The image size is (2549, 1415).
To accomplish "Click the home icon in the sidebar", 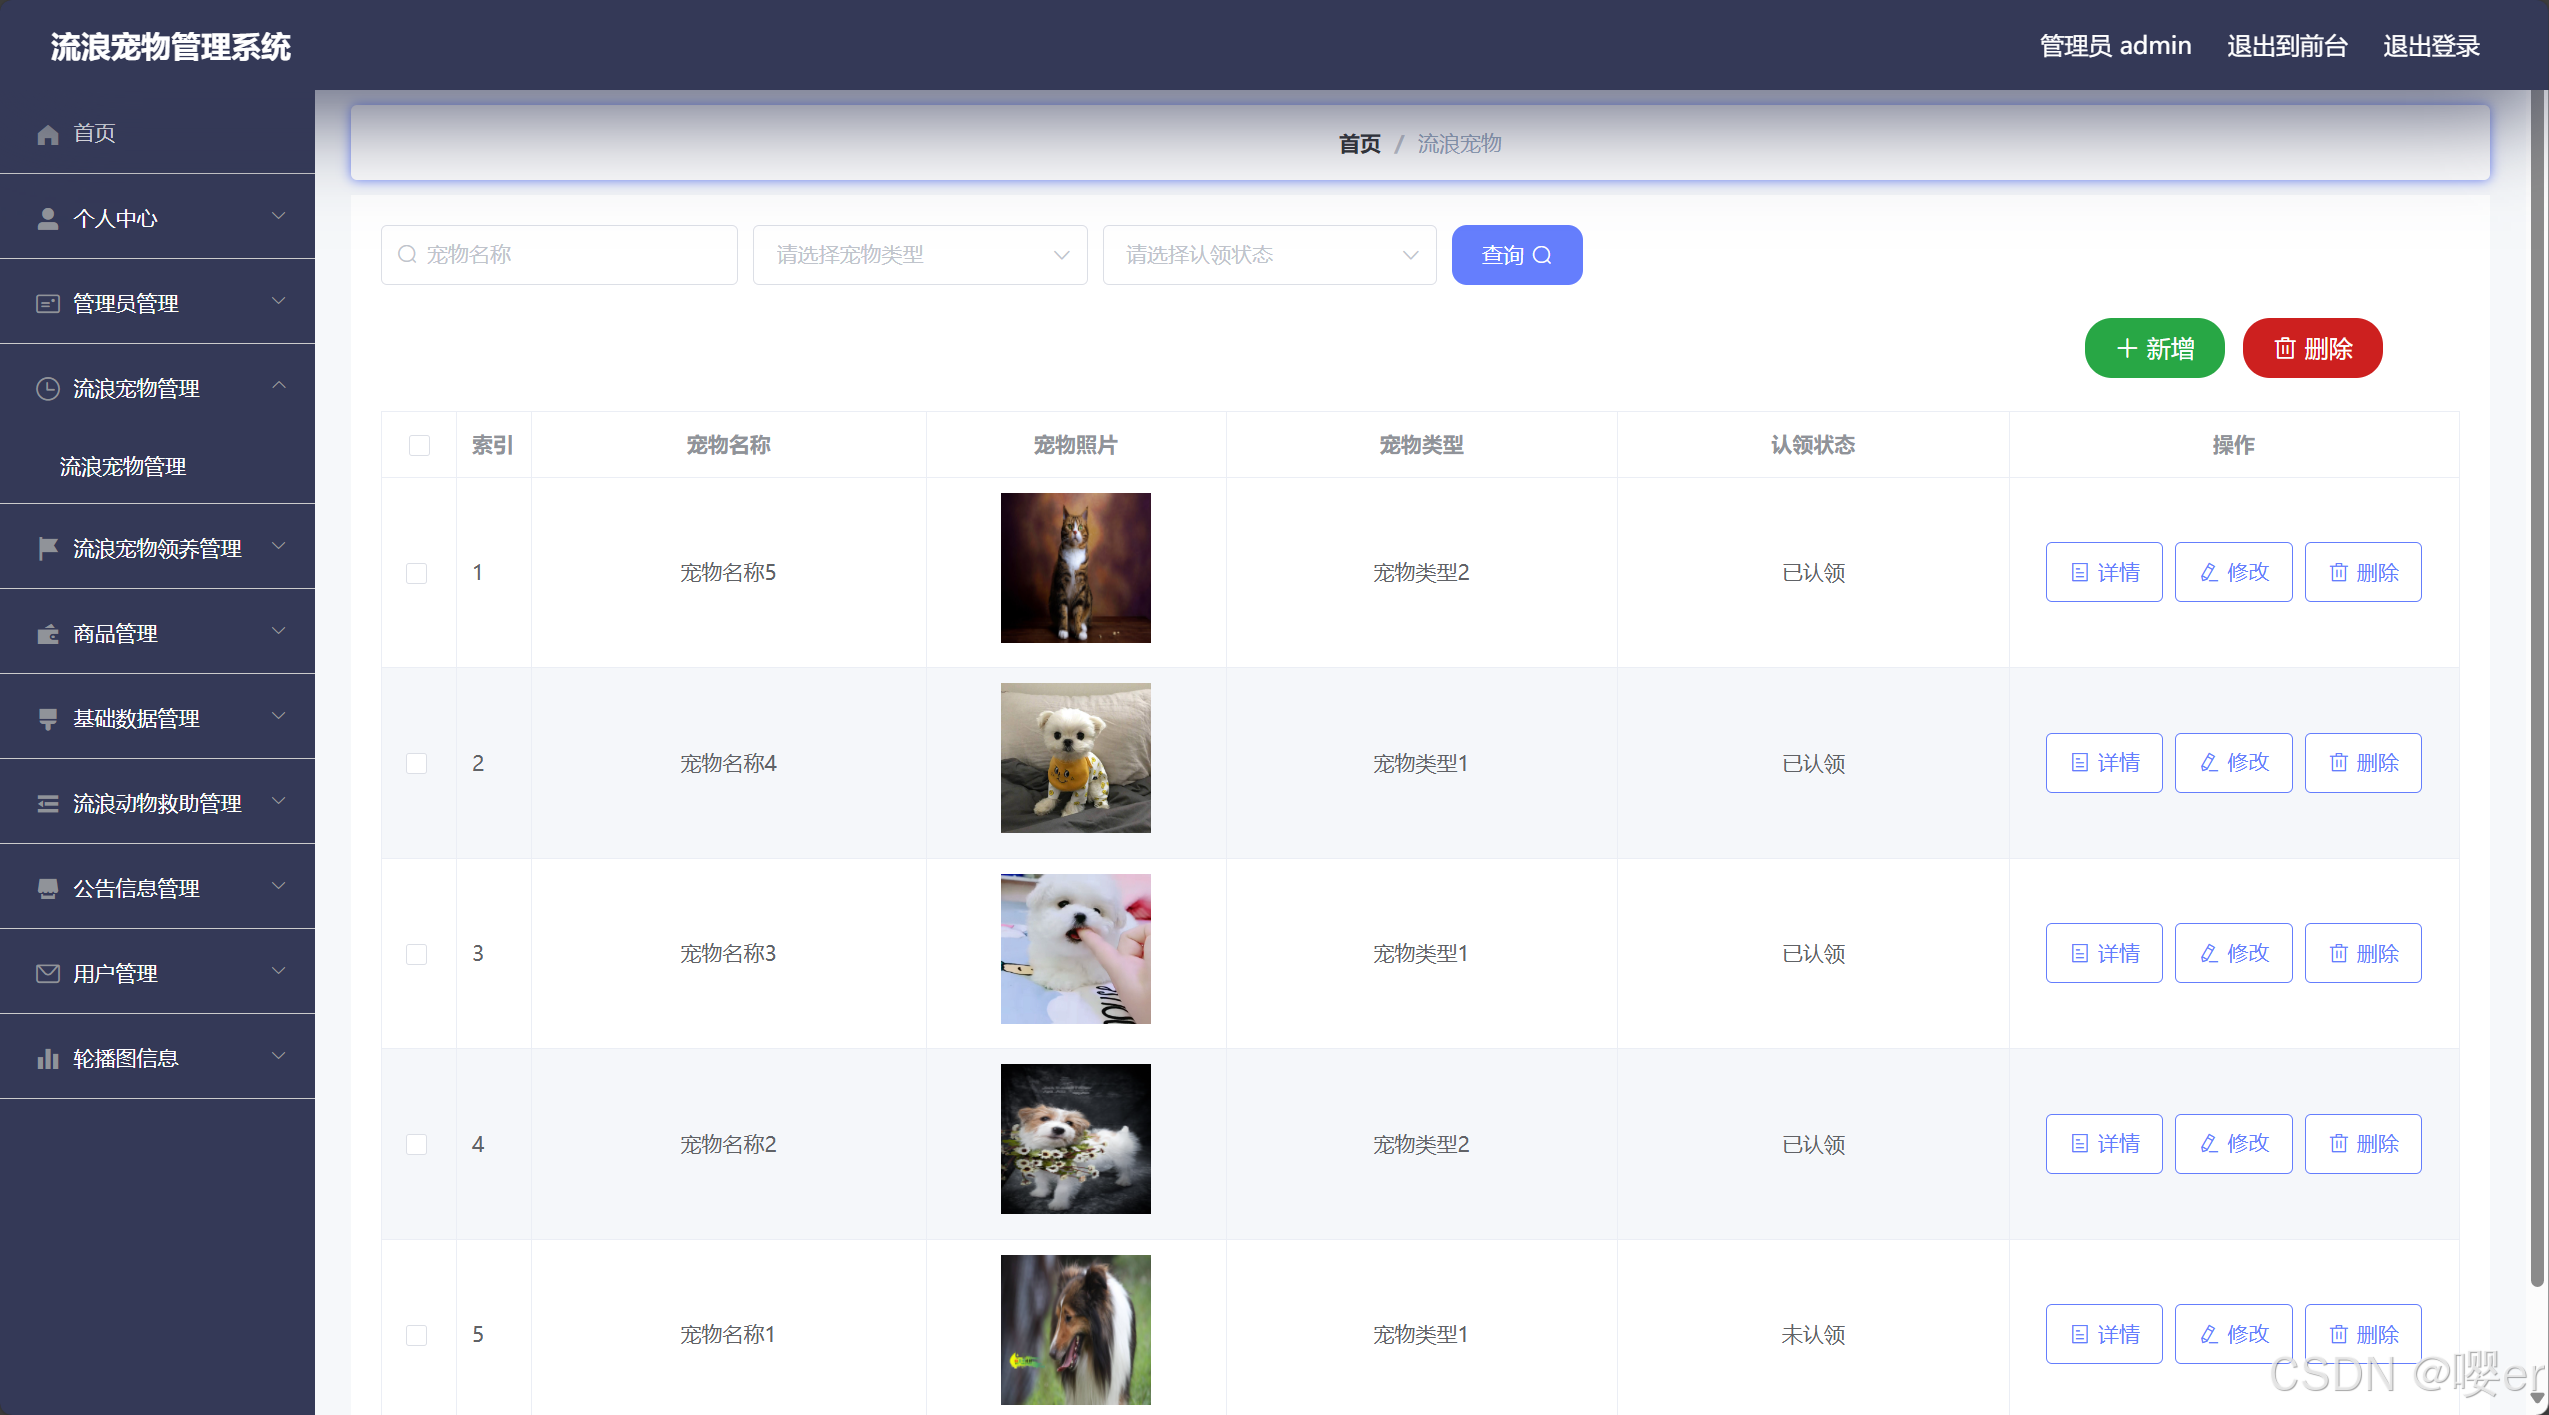I will [48, 134].
